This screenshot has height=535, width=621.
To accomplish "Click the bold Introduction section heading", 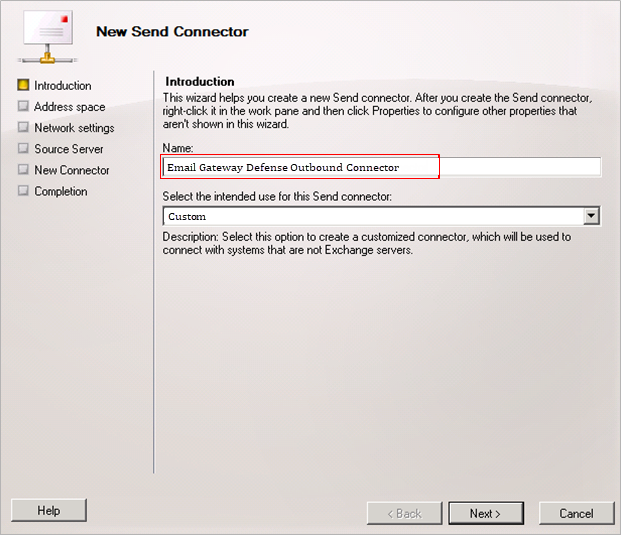I will (x=200, y=82).
